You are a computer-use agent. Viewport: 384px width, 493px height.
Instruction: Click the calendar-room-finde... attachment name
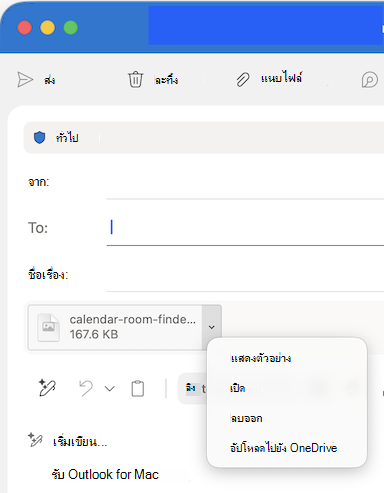[x=133, y=319]
